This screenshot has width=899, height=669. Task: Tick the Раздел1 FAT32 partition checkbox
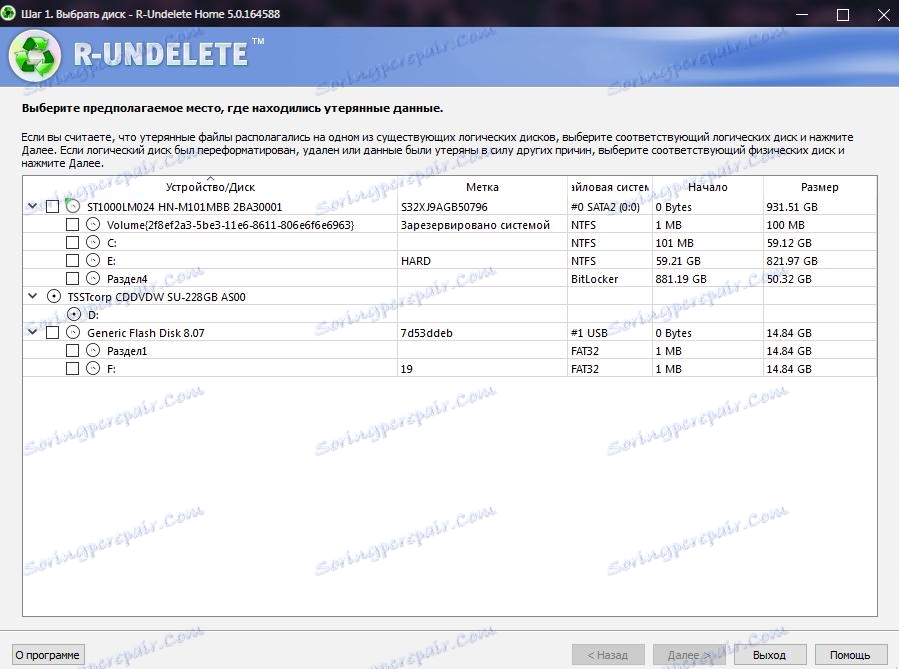[72, 350]
